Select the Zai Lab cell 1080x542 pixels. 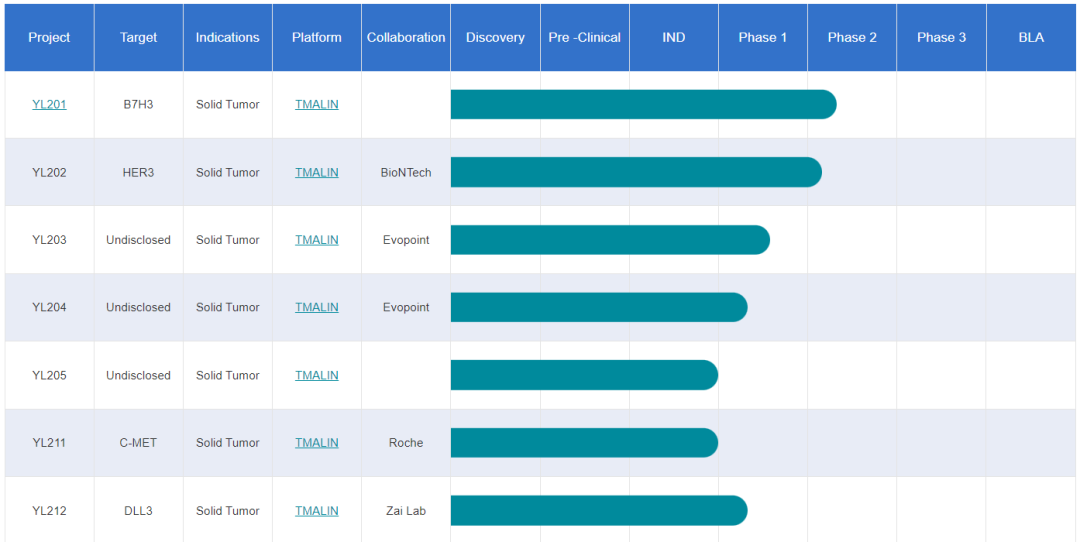coord(406,511)
